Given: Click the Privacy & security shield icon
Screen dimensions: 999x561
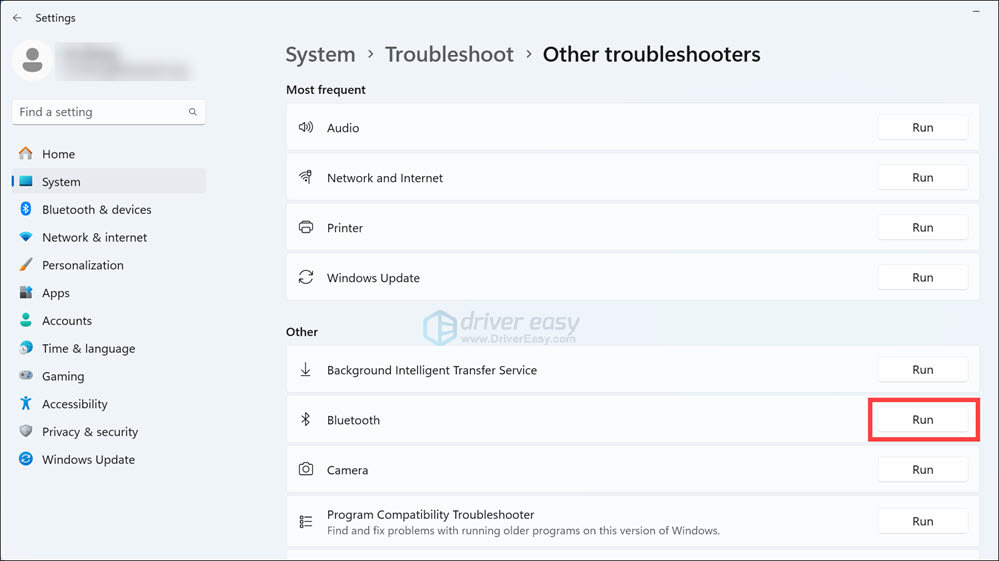Looking at the screenshot, I should (x=25, y=432).
